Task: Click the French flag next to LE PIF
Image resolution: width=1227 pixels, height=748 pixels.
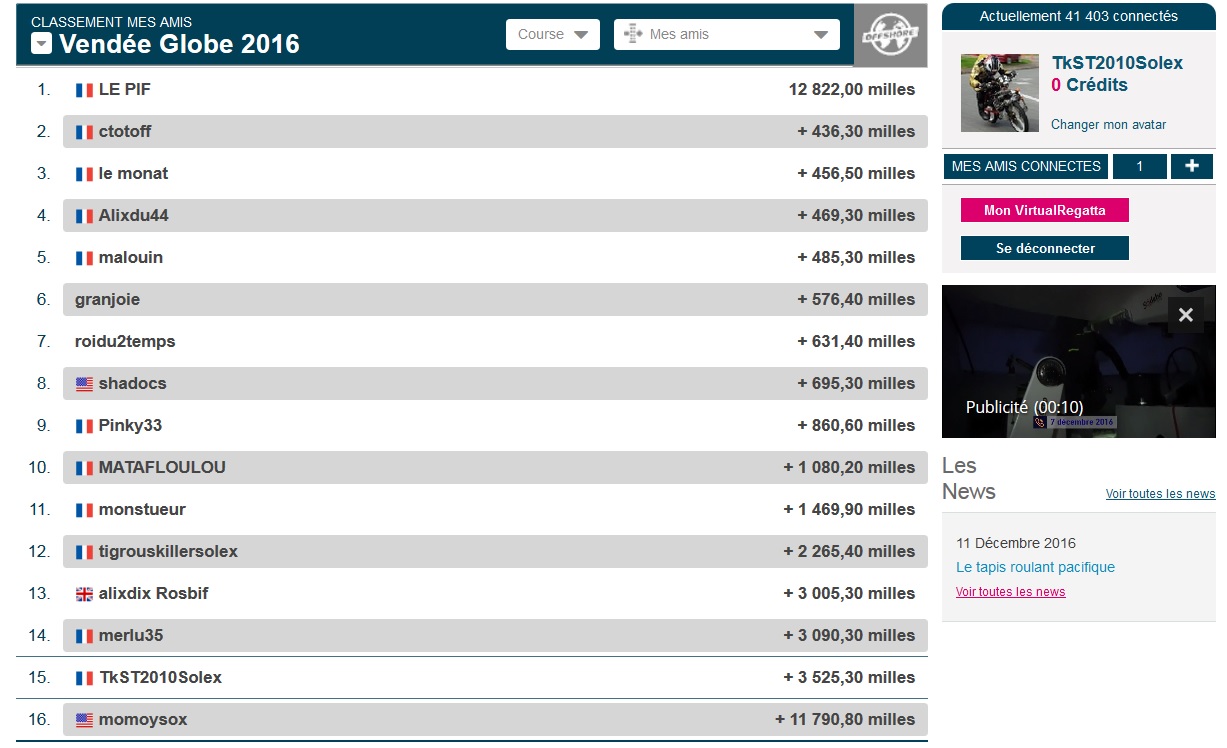Action: [84, 90]
